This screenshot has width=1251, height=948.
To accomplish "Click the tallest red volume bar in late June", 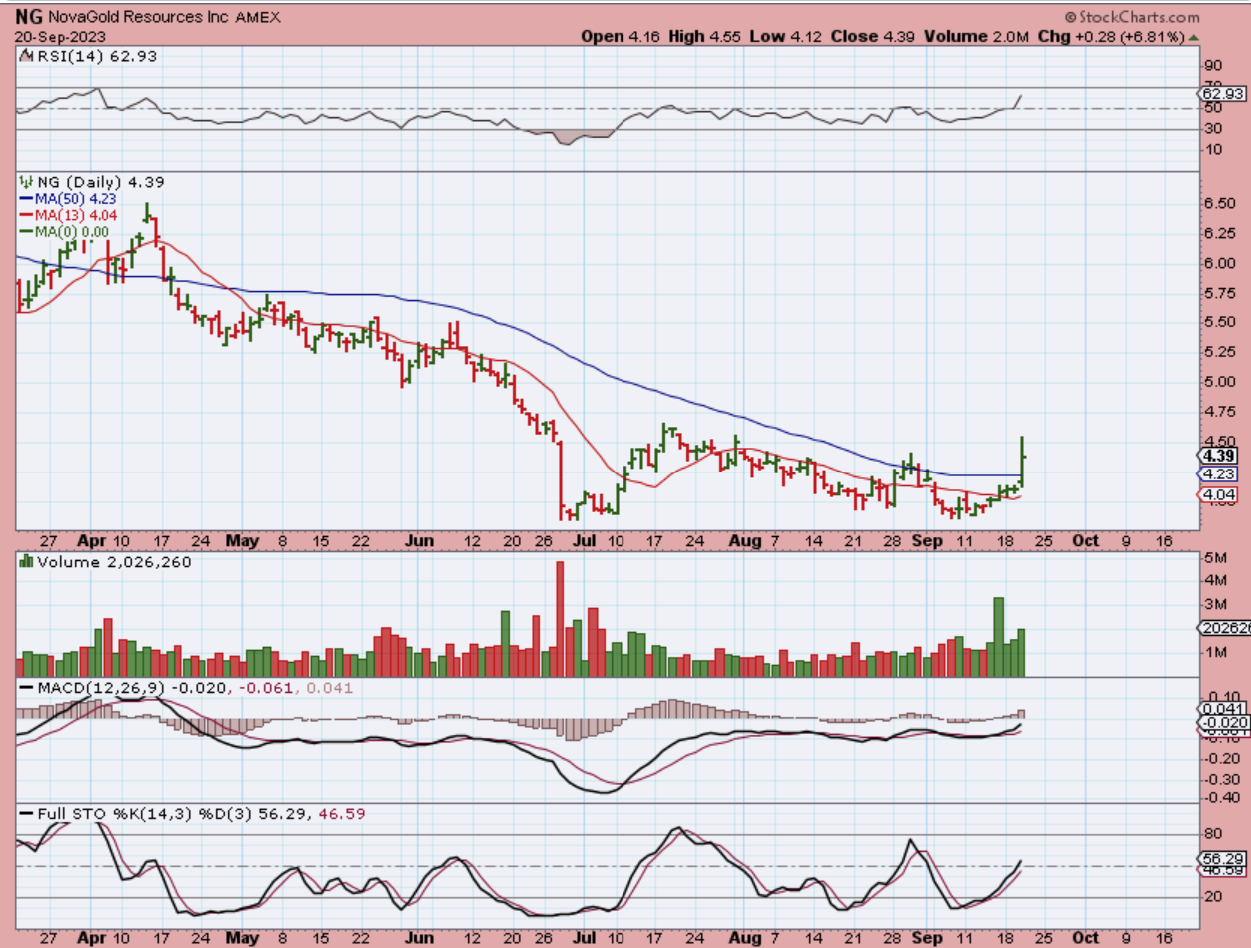I will [x=560, y=619].
